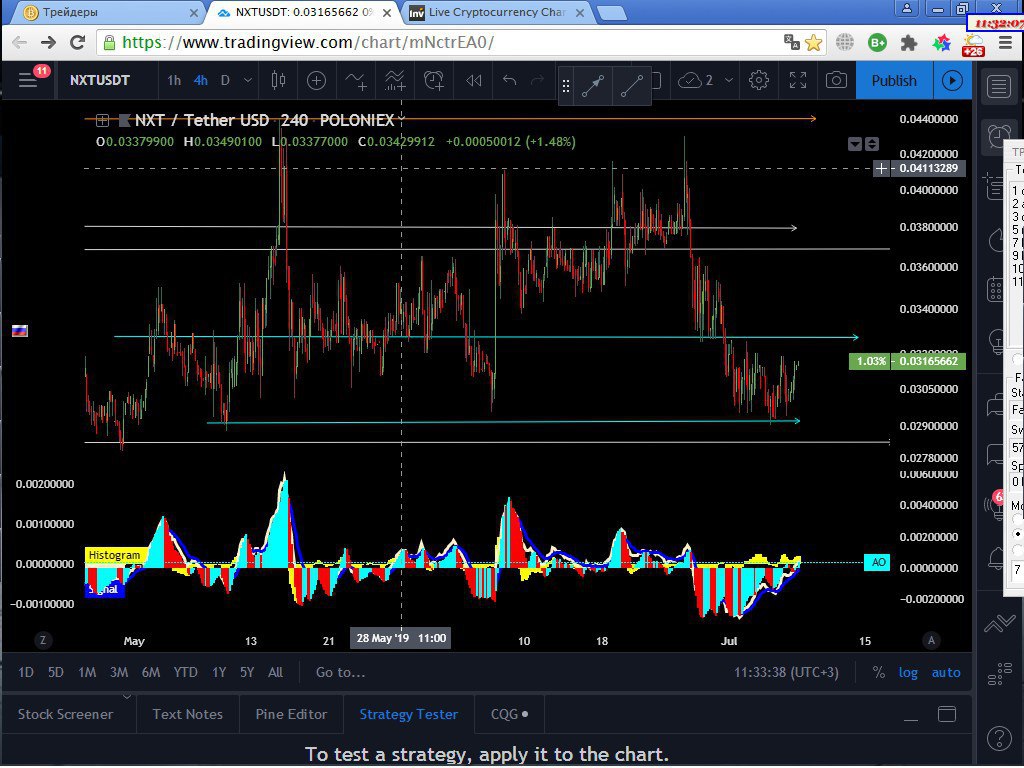Set date range to 1M
The image size is (1024, 768).
pos(87,672)
